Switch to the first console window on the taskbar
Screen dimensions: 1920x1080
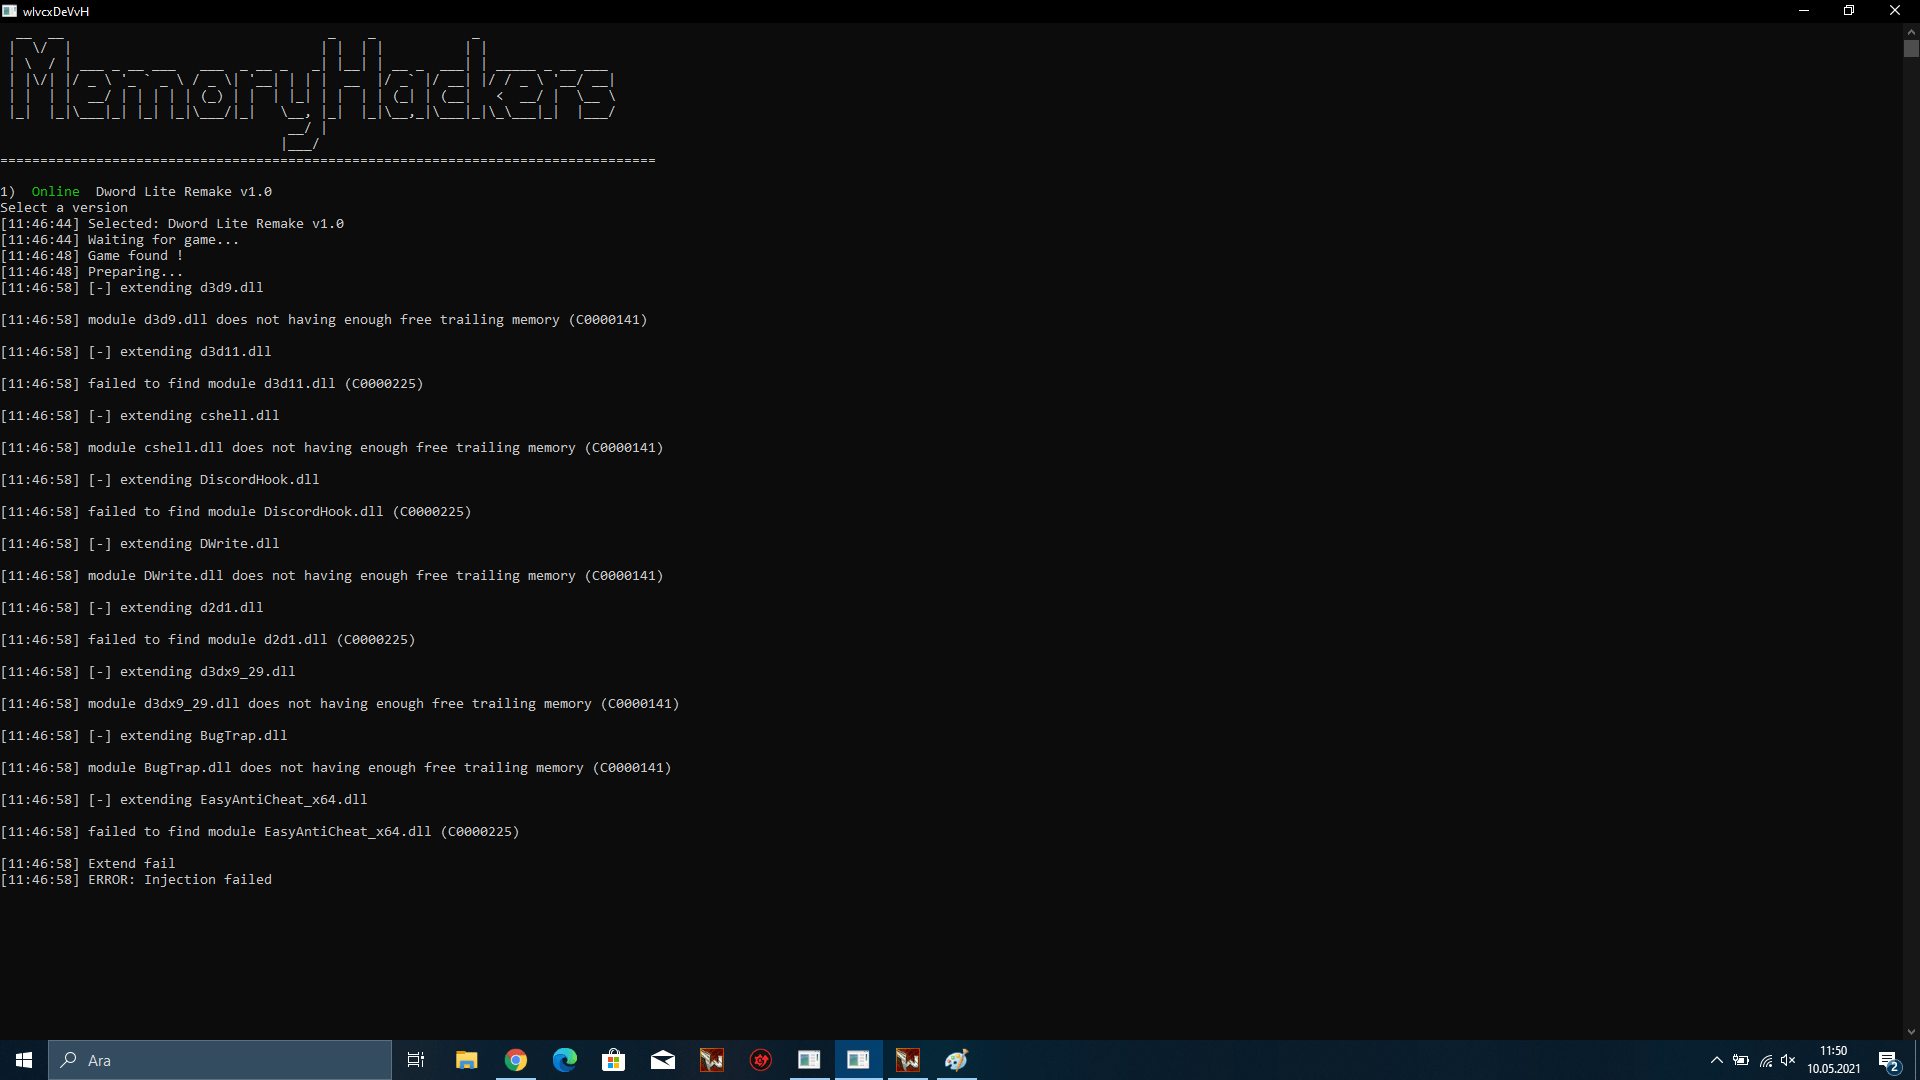coord(809,1060)
